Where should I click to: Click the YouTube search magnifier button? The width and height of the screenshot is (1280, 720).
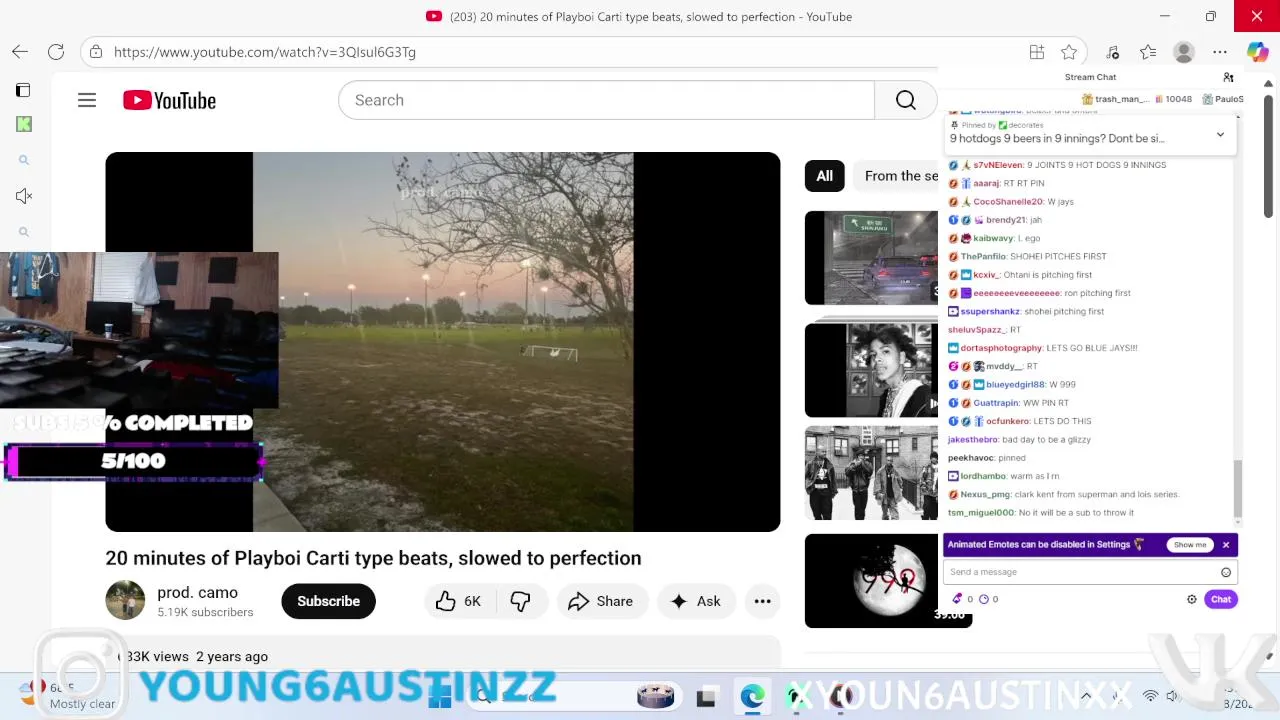(905, 100)
